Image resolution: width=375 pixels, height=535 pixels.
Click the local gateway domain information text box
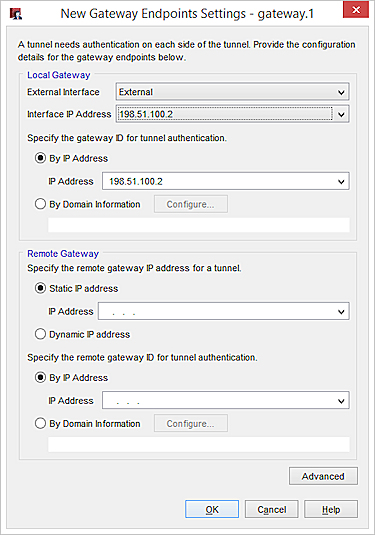pos(199,225)
